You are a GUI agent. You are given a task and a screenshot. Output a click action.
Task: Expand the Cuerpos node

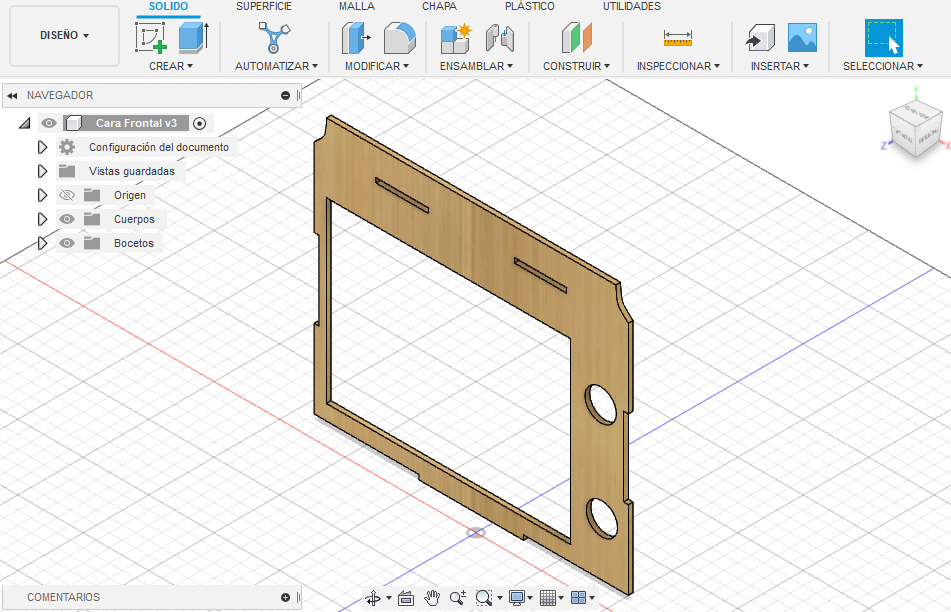point(42,219)
